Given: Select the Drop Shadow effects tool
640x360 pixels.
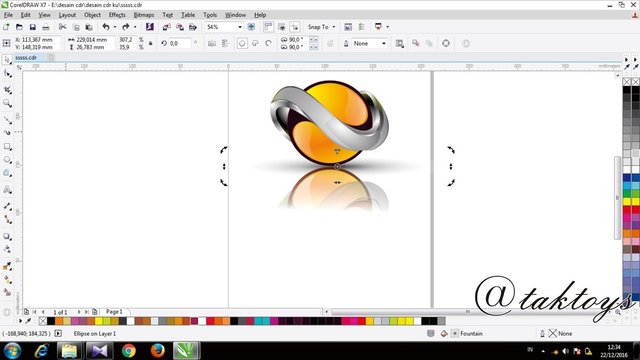Looking at the screenshot, I should point(7,236).
